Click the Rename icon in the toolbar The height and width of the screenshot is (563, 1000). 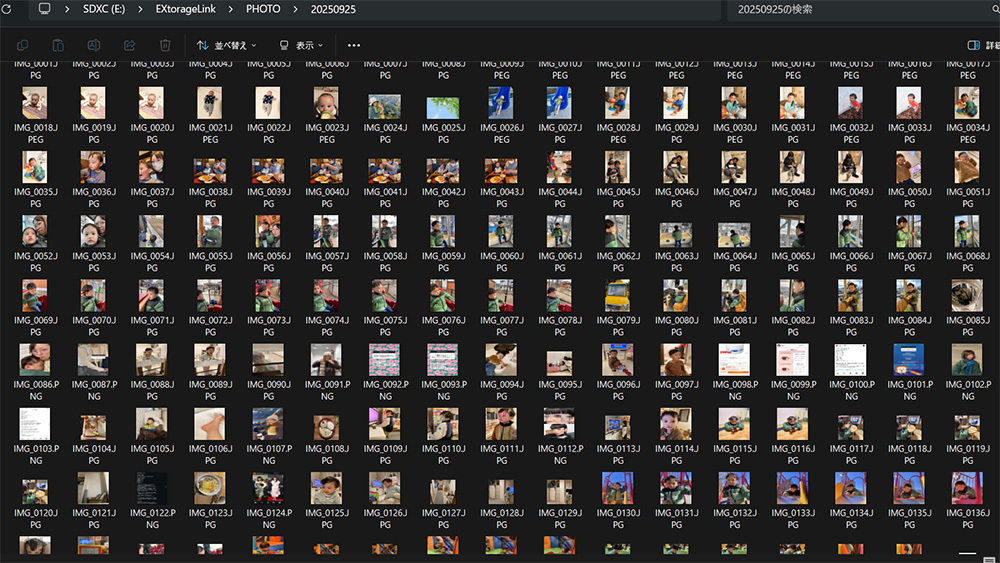point(94,45)
